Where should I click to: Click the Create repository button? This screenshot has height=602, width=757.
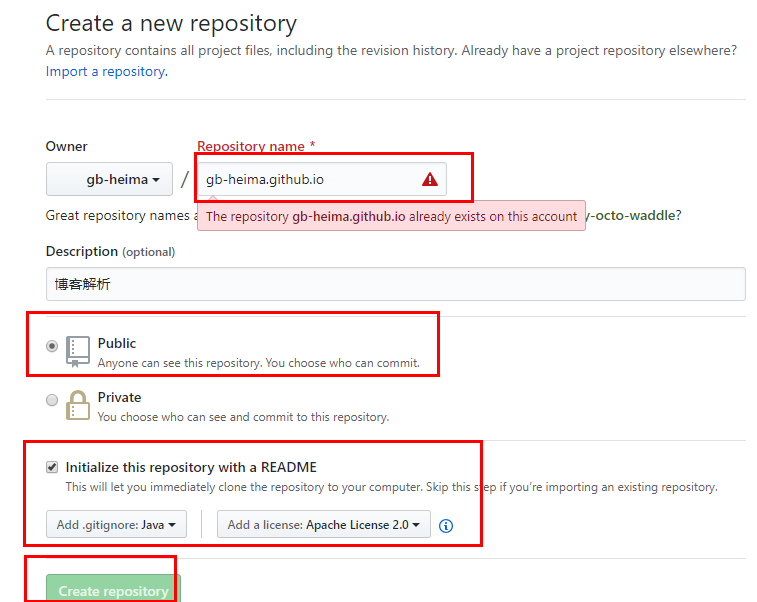pyautogui.click(x=113, y=589)
